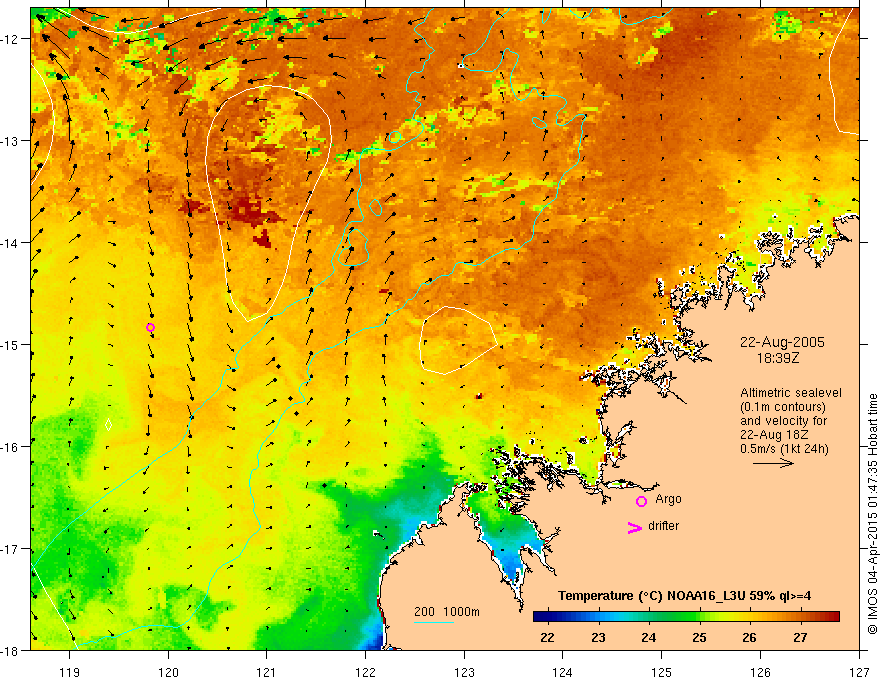Click the magenta drifter arrowhead in the legend

point(634,527)
